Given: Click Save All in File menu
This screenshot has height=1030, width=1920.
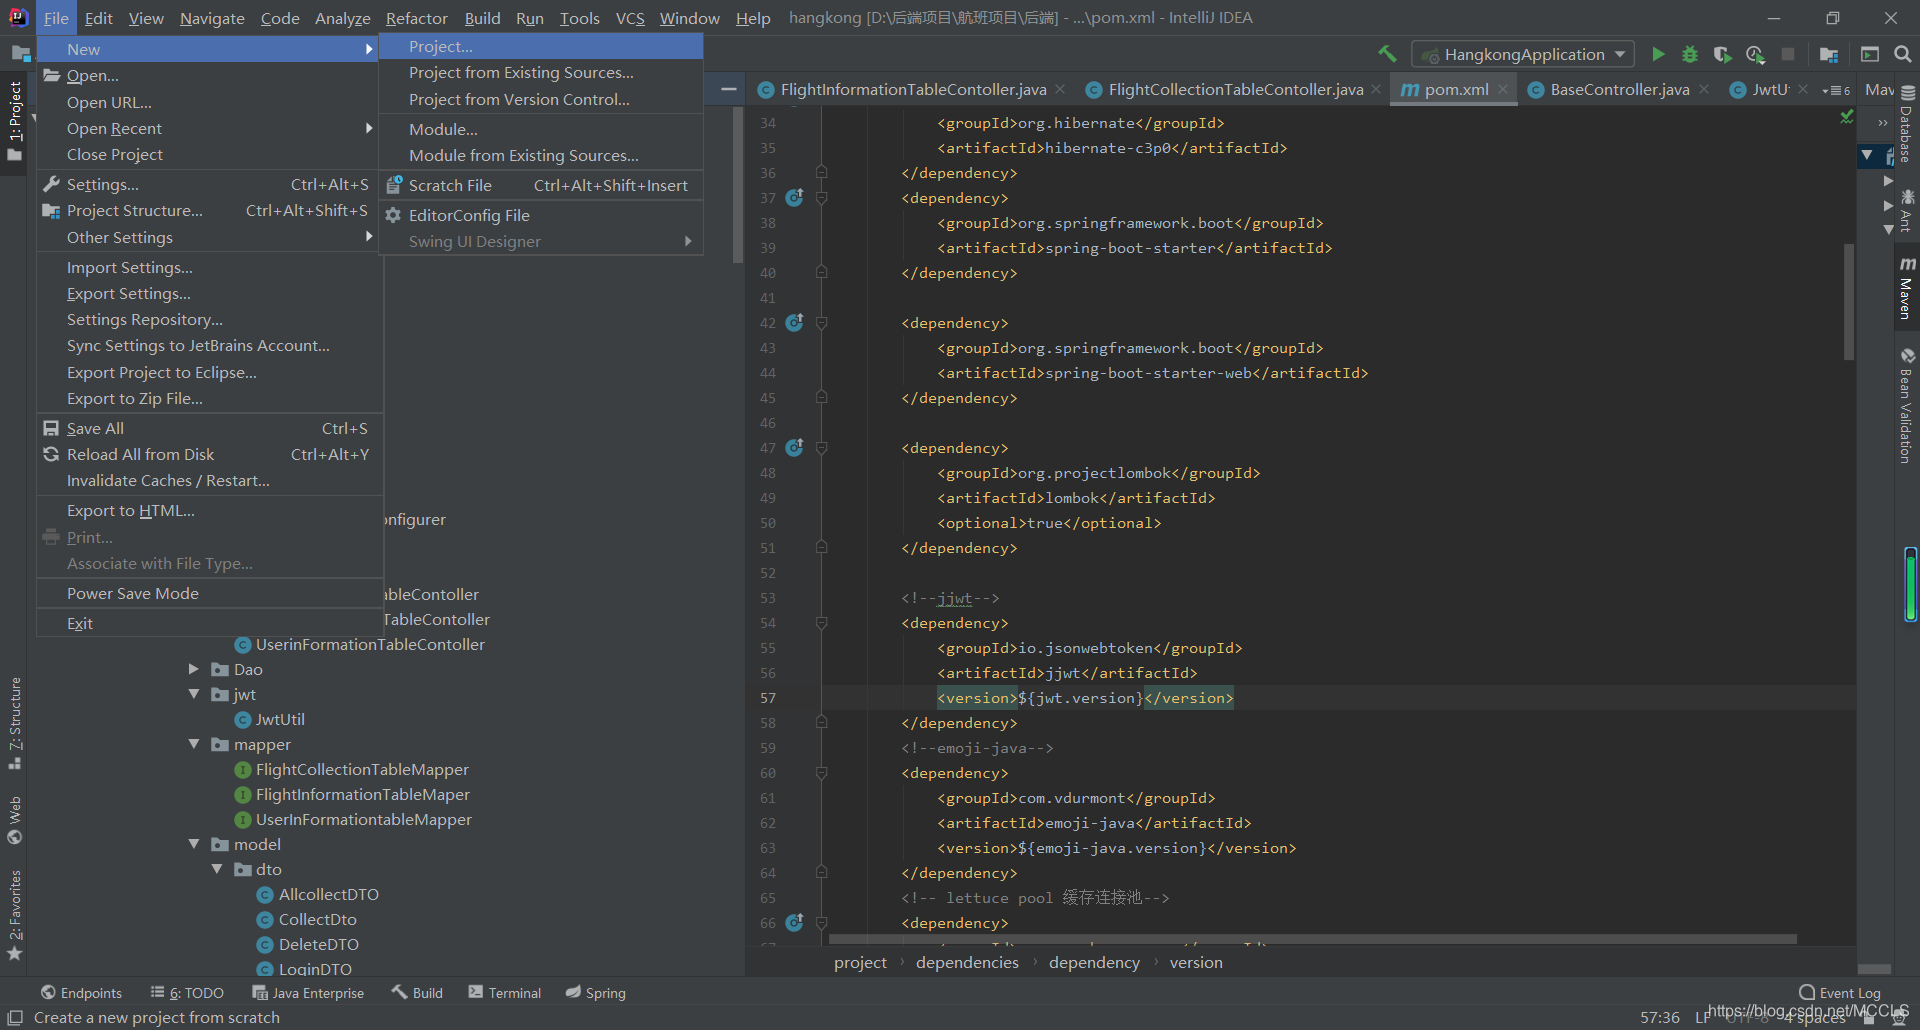Looking at the screenshot, I should tap(210, 429).
